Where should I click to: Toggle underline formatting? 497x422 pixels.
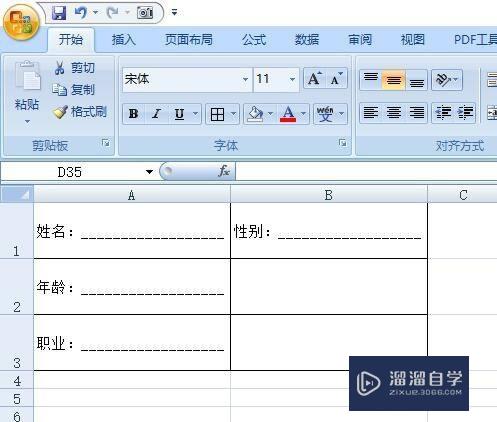(179, 114)
